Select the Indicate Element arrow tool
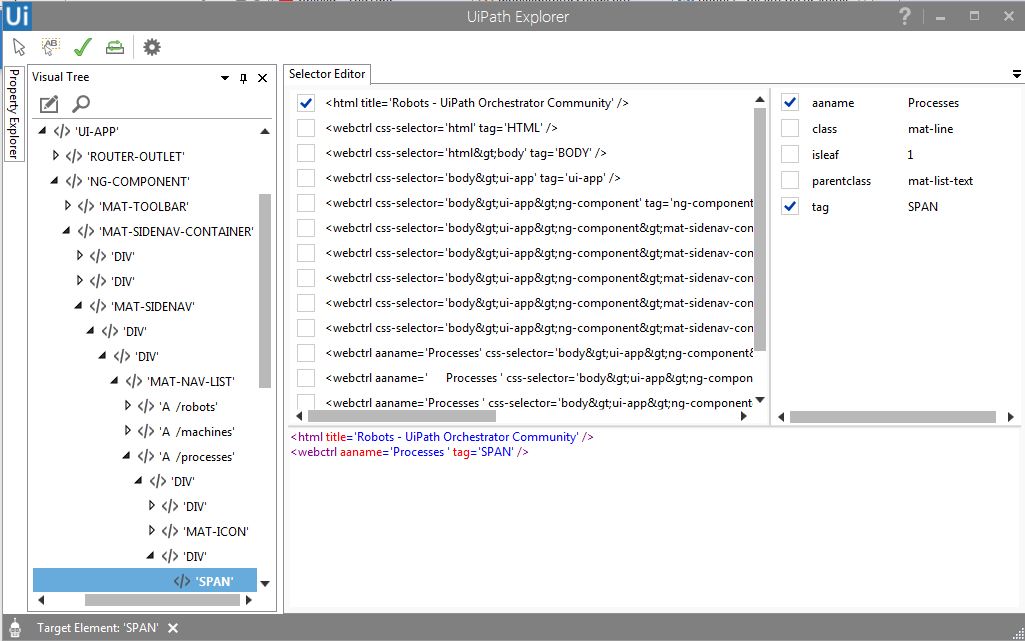The height and width of the screenshot is (641, 1025). 19,46
